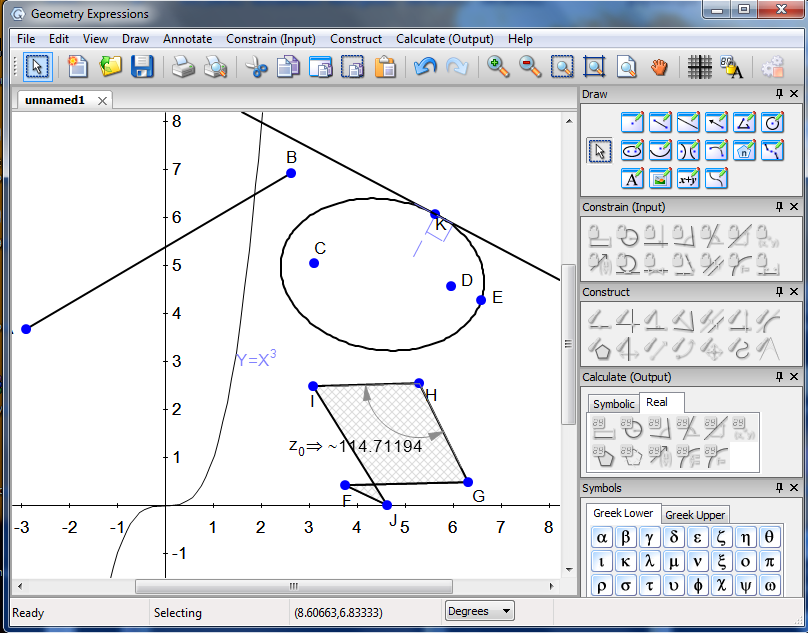Open the Degrees angle unit dropdown
Viewport: 808px width, 633px height.
[479, 611]
